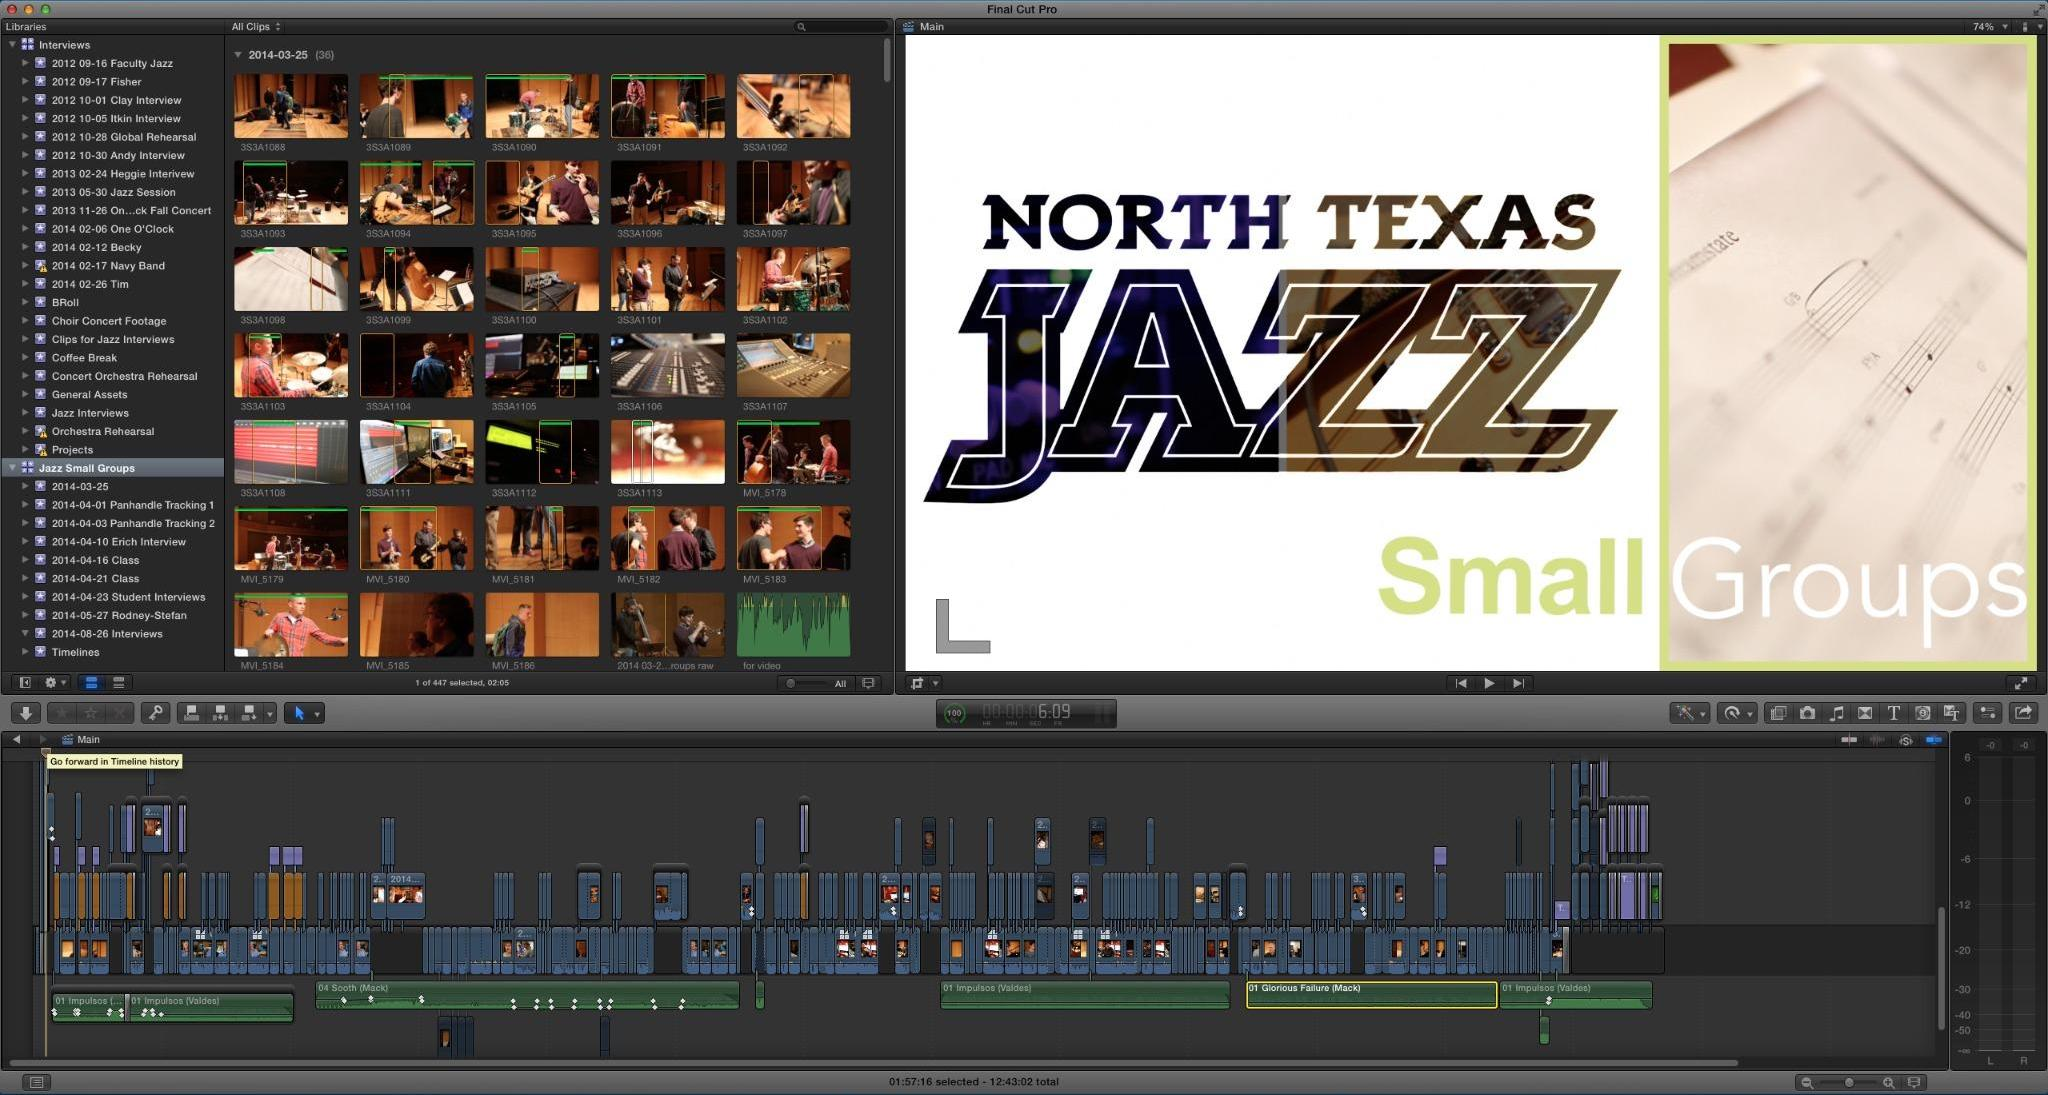Go to previous edit point

tap(1461, 683)
